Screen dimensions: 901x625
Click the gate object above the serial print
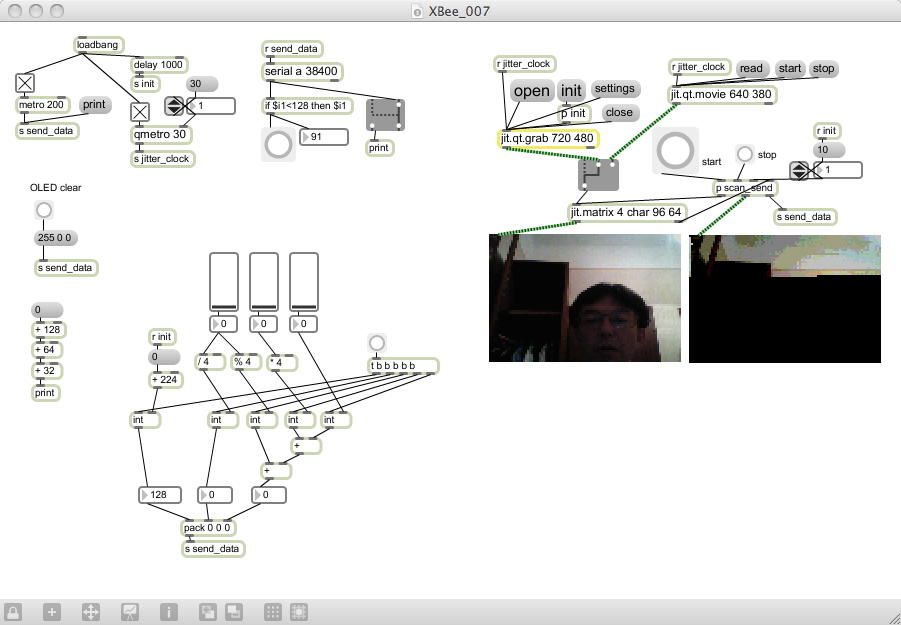click(385, 115)
